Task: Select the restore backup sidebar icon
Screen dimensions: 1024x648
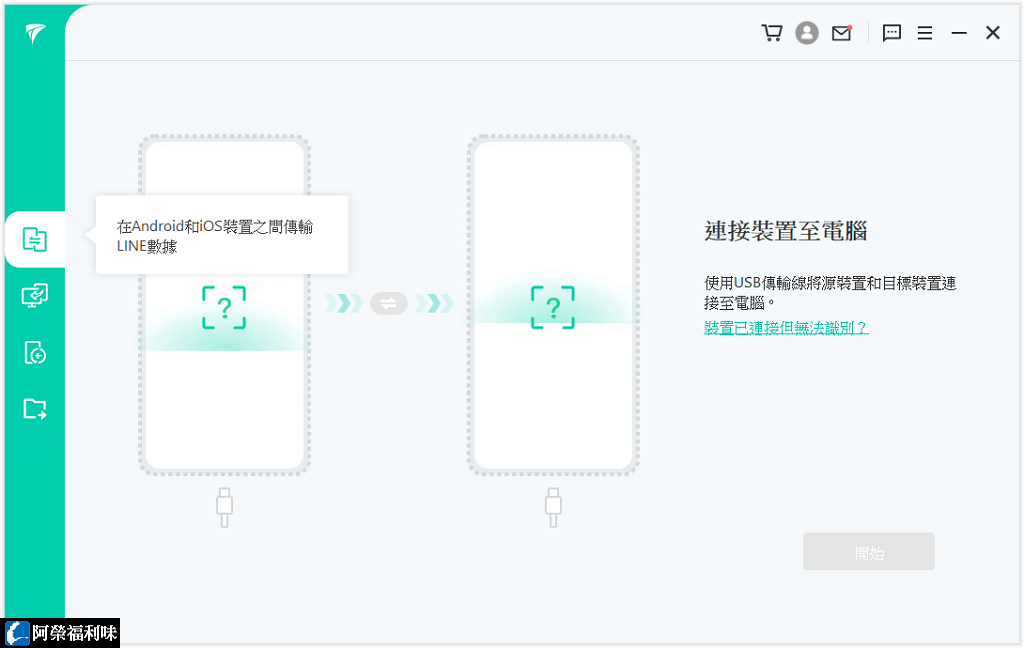Action: coord(35,353)
